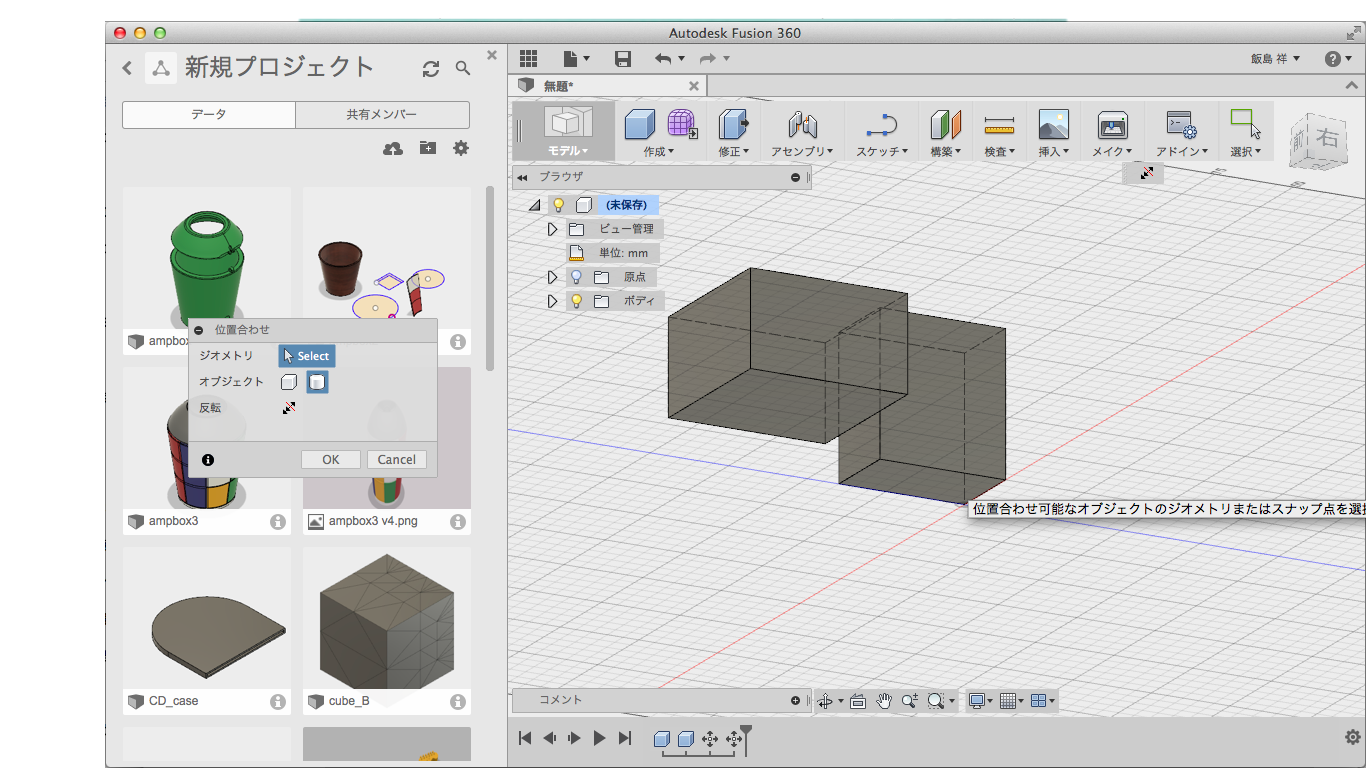Open the Help question mark menu
1366x768 pixels.
[1338, 59]
